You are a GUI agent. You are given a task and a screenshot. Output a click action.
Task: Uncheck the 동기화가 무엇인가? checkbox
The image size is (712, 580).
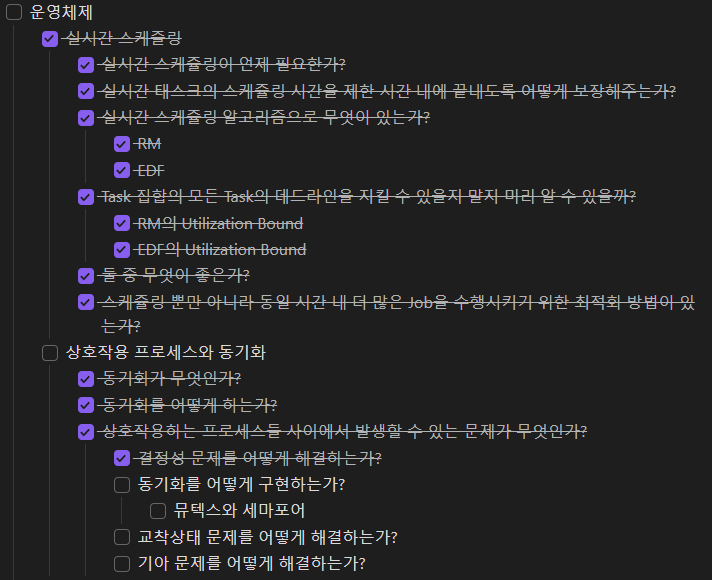tap(86, 379)
